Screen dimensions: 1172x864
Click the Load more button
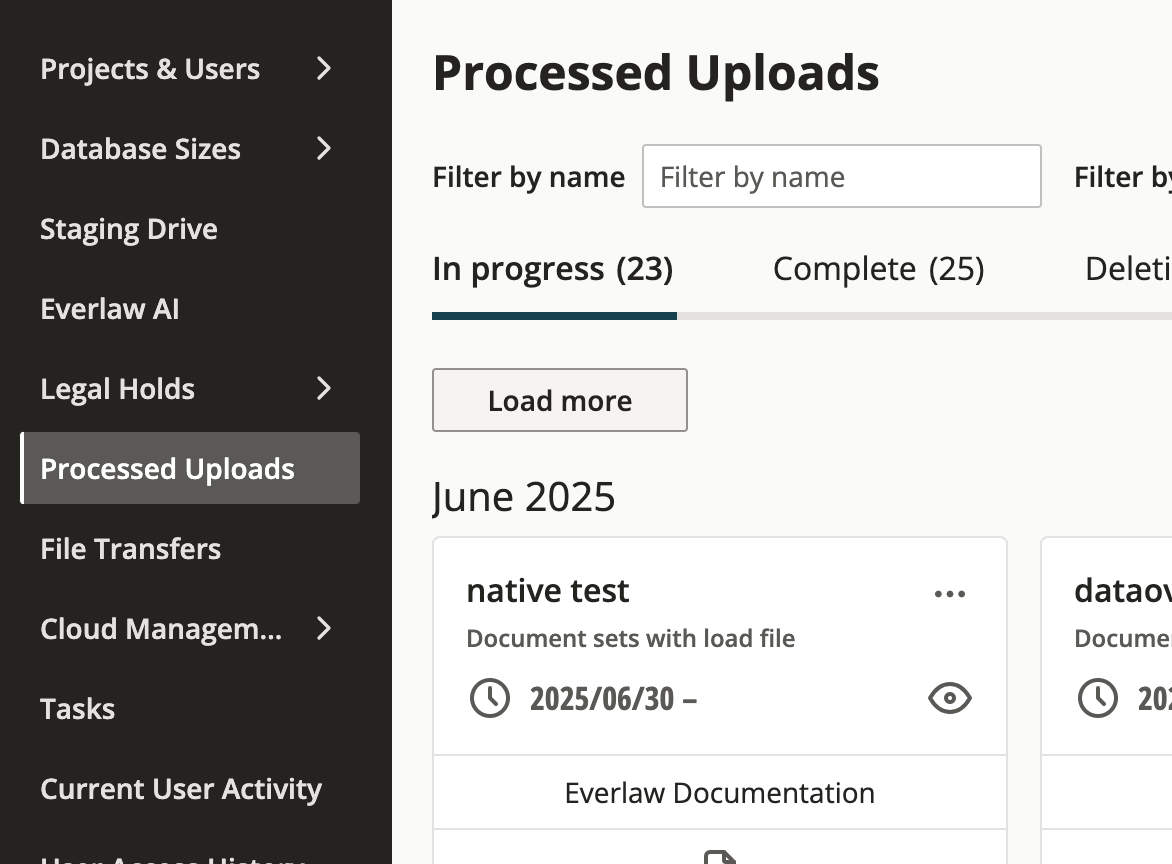click(560, 400)
